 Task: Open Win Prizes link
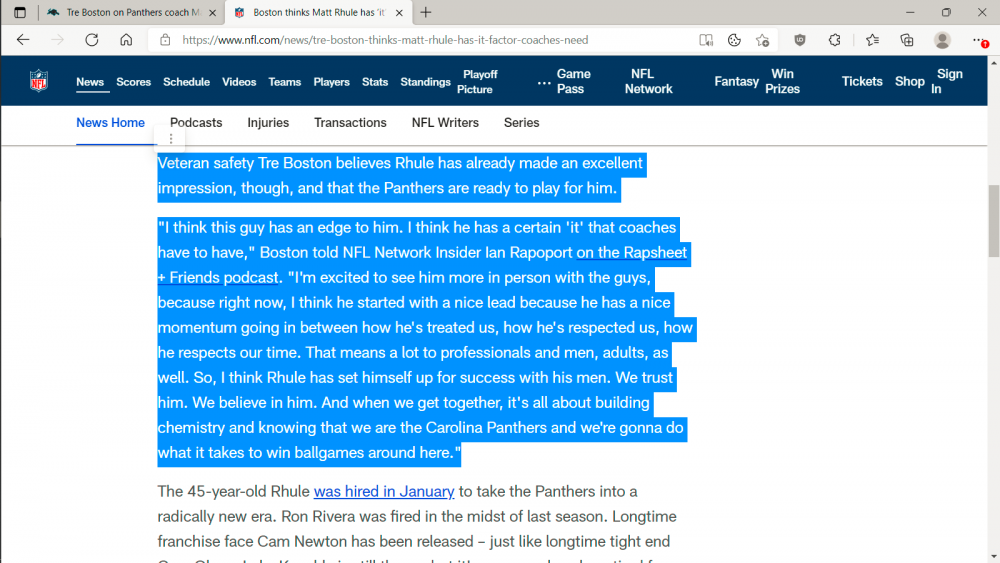tap(783, 82)
